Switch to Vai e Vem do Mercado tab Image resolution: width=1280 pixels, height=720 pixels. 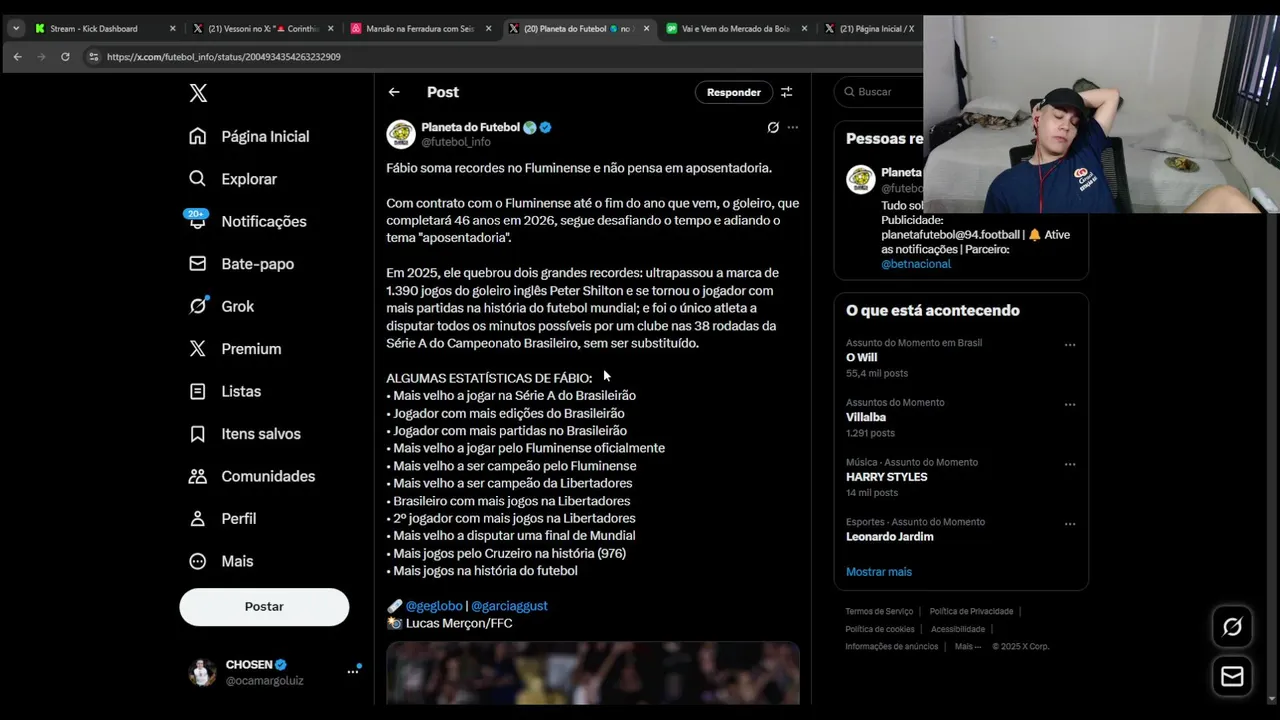tap(736, 29)
